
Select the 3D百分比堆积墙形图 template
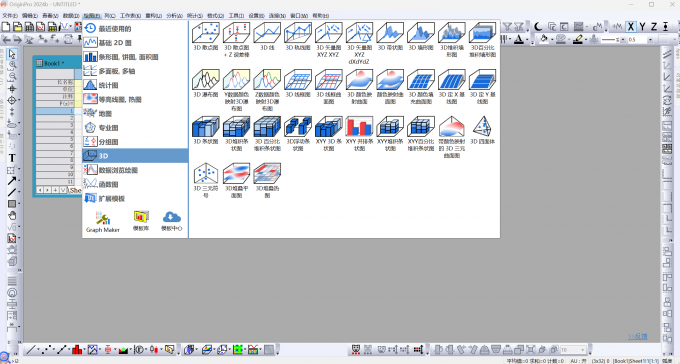(482, 40)
